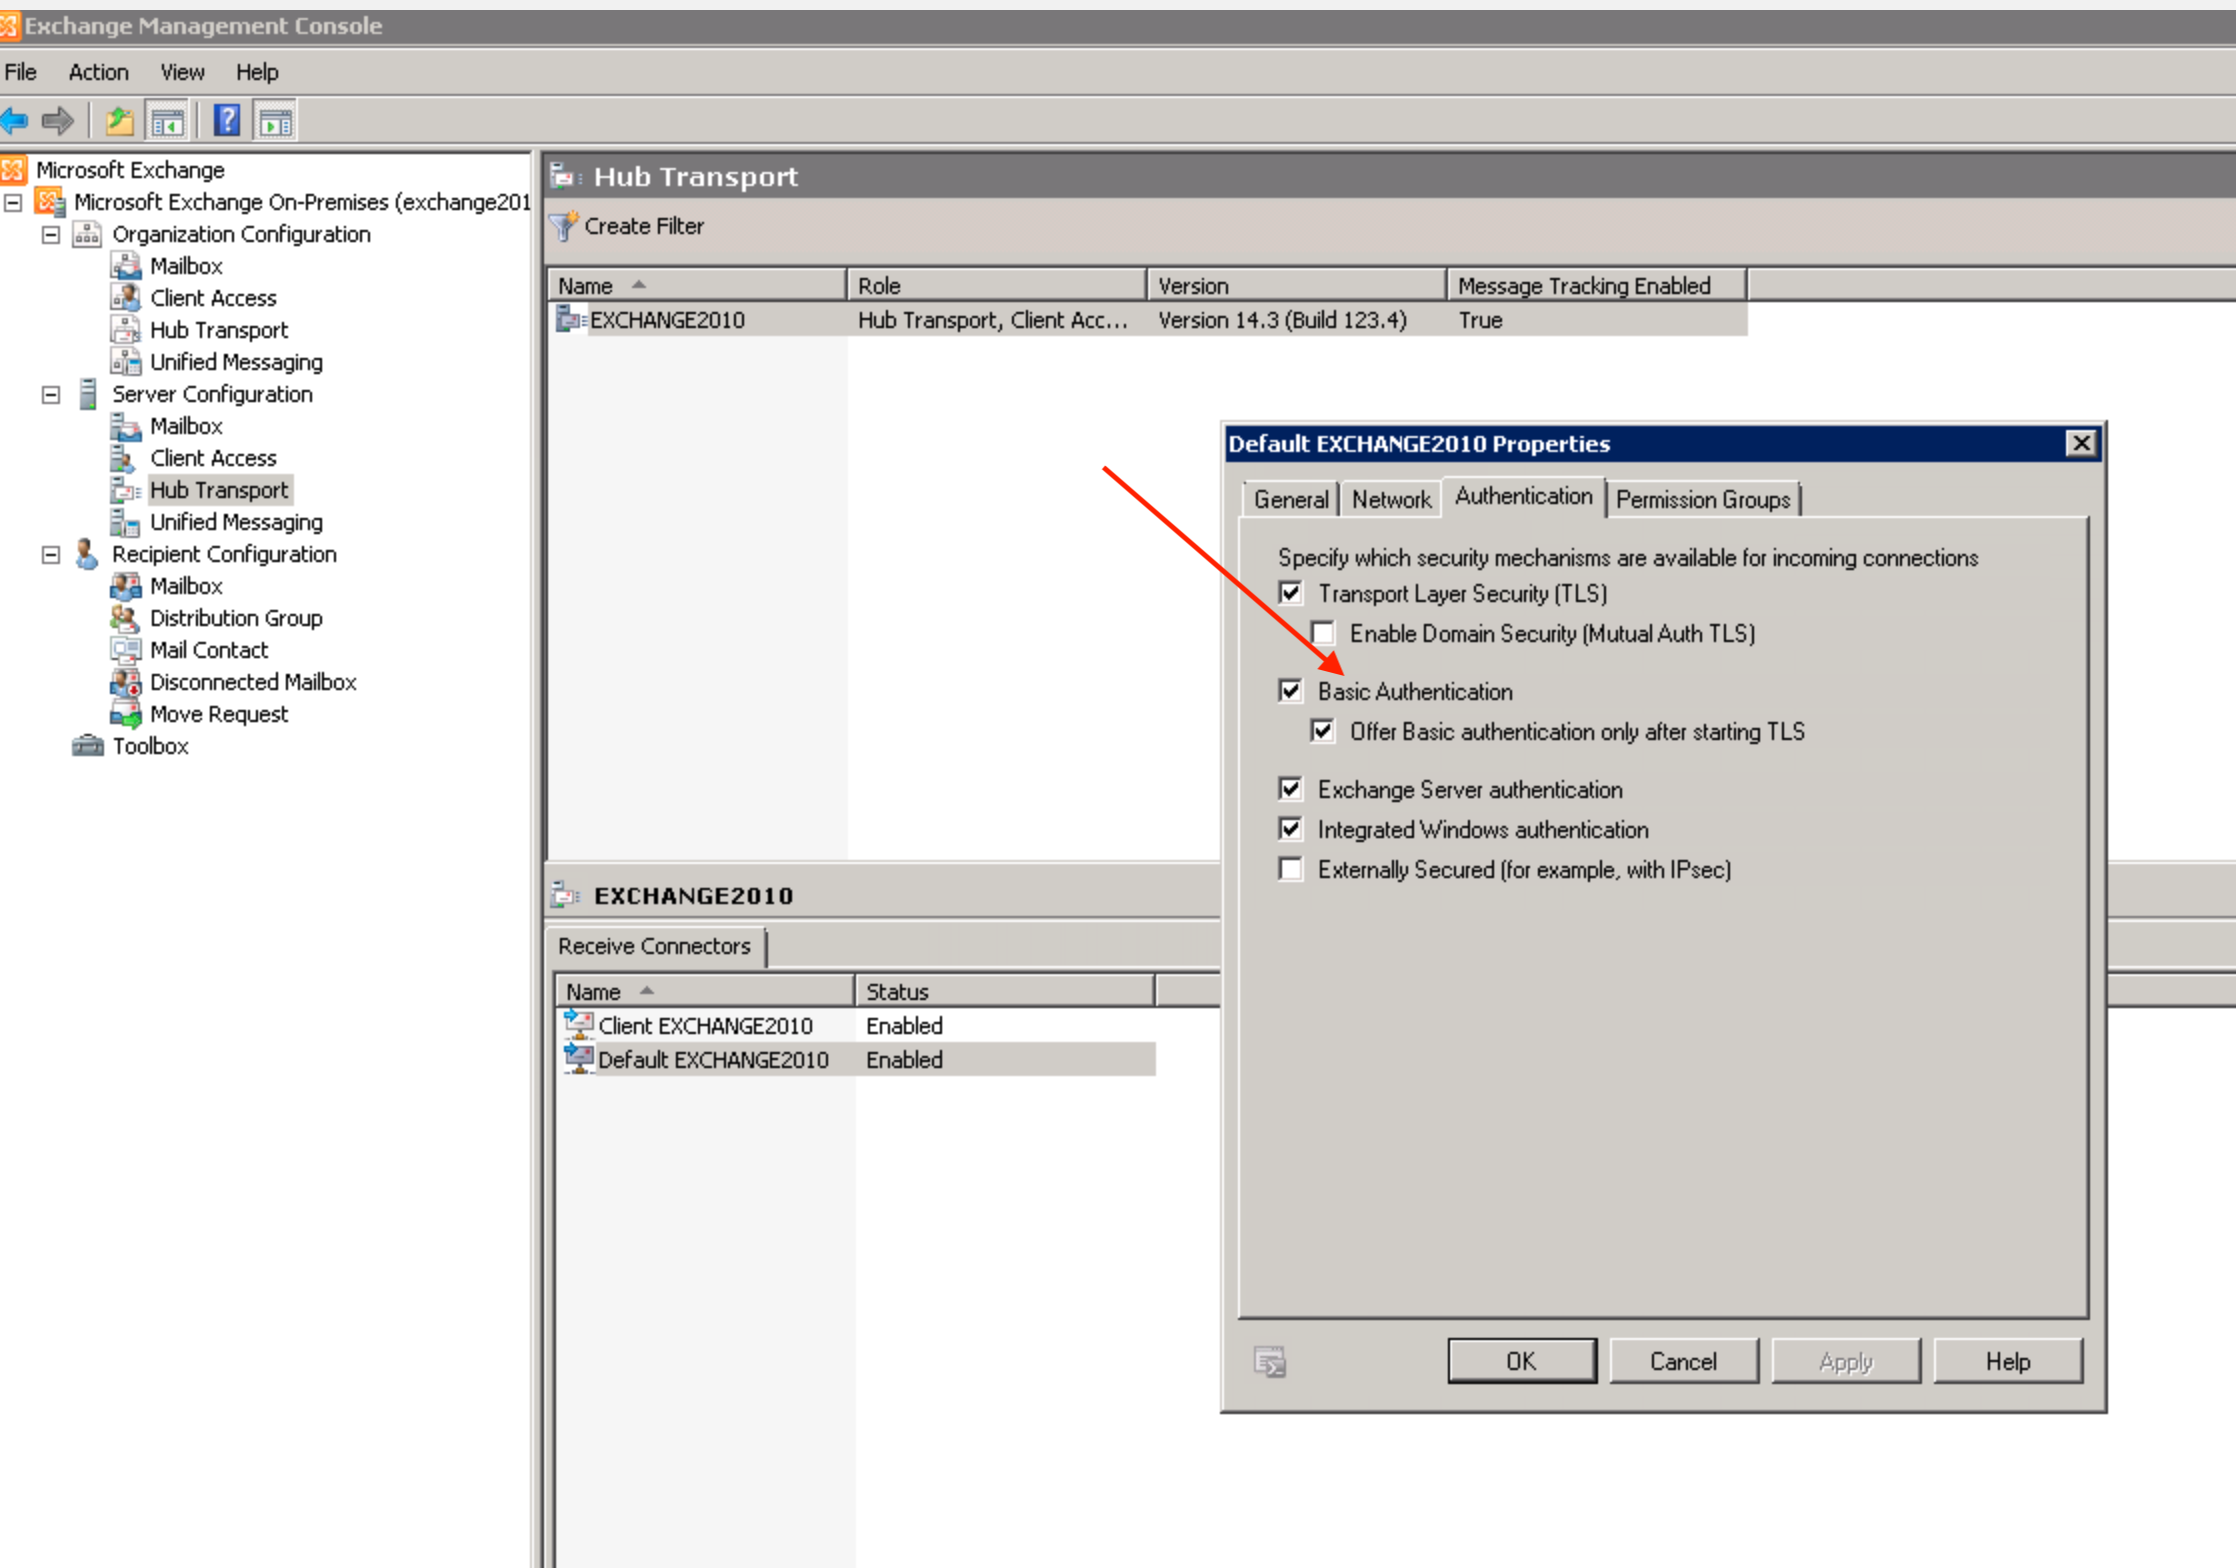Click Cancel in Properties dialog
The width and height of the screenshot is (2236, 1568).
pyautogui.click(x=1683, y=1361)
